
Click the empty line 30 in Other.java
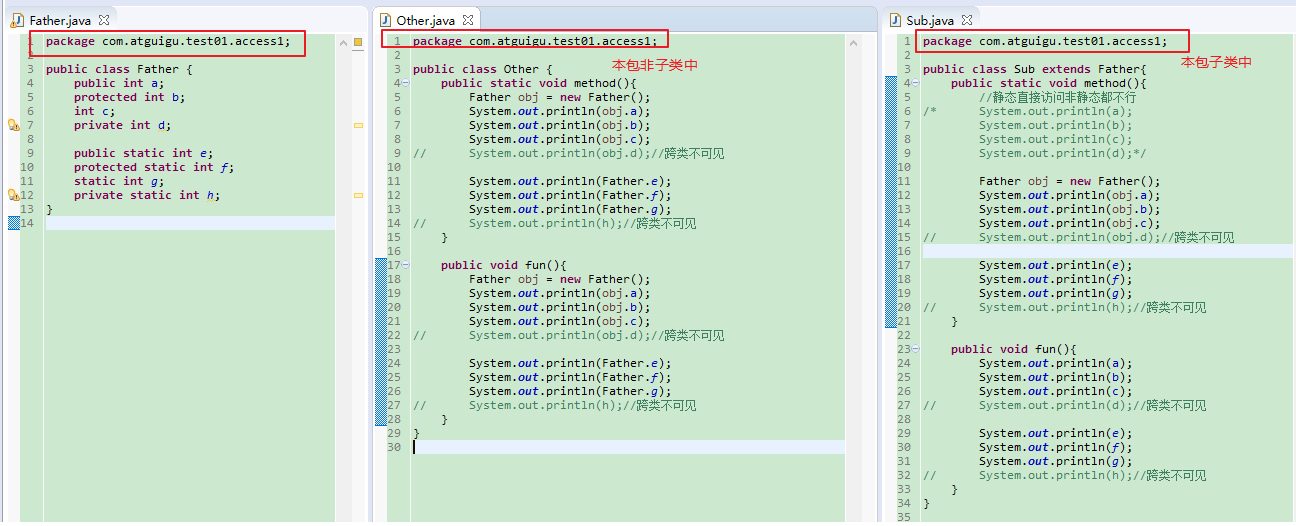pyautogui.click(x=628, y=447)
